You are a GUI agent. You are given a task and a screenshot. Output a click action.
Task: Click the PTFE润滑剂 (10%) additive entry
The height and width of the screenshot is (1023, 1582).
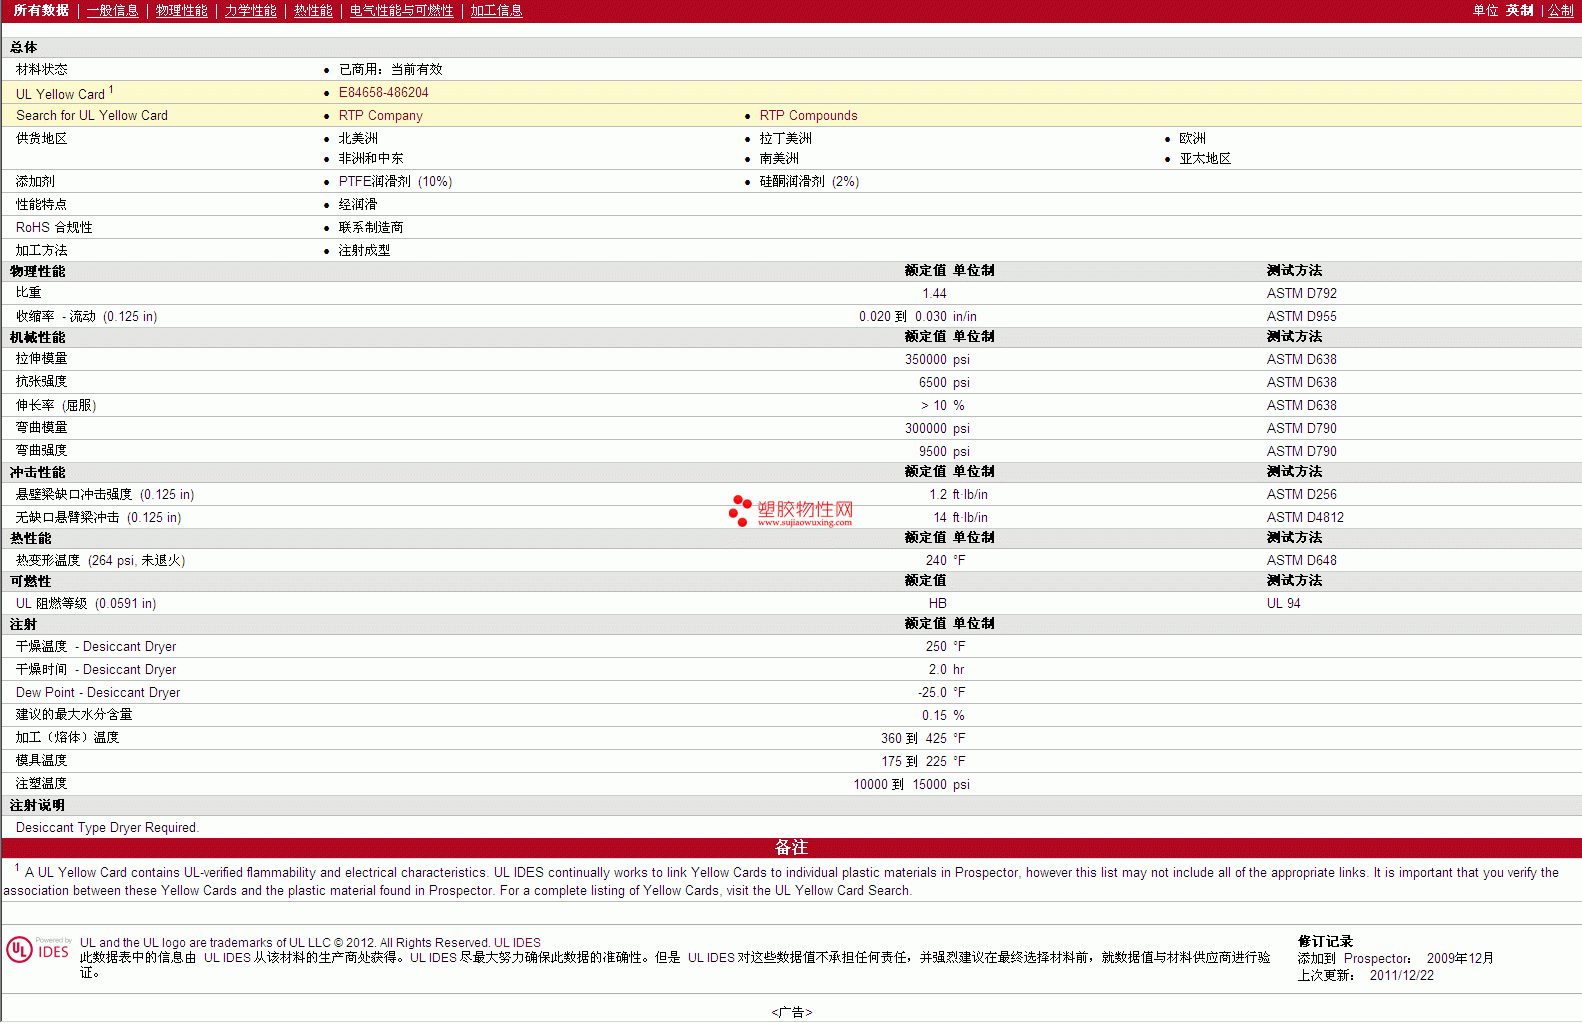pos(395,181)
